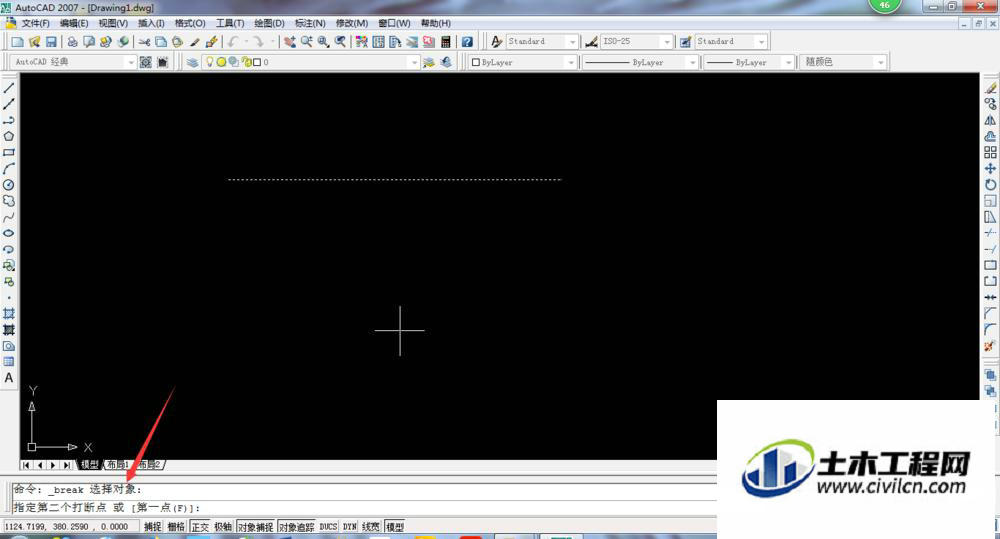Open the Help question mark icon
Viewport: 1000px width, 539px height.
pyautogui.click(x=467, y=41)
